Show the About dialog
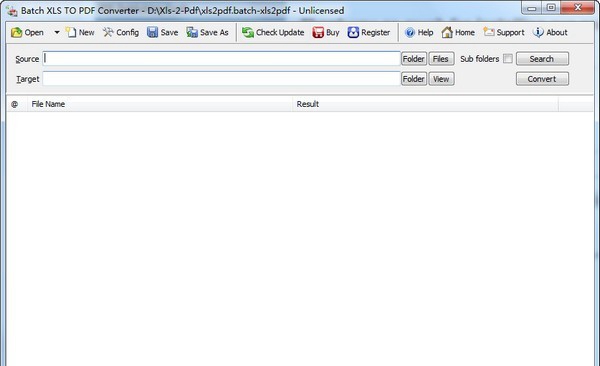Viewport: 600px width, 366px height. point(550,33)
